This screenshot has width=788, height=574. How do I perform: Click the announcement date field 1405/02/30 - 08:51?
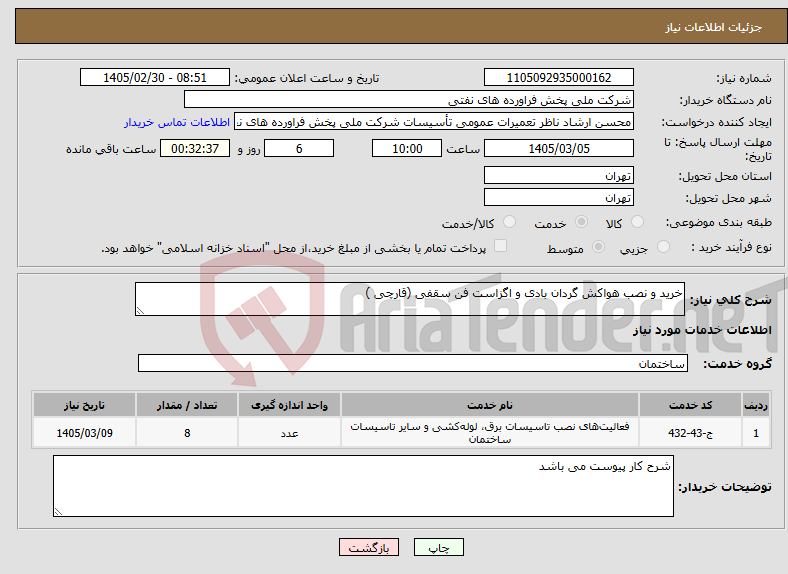click(155, 77)
